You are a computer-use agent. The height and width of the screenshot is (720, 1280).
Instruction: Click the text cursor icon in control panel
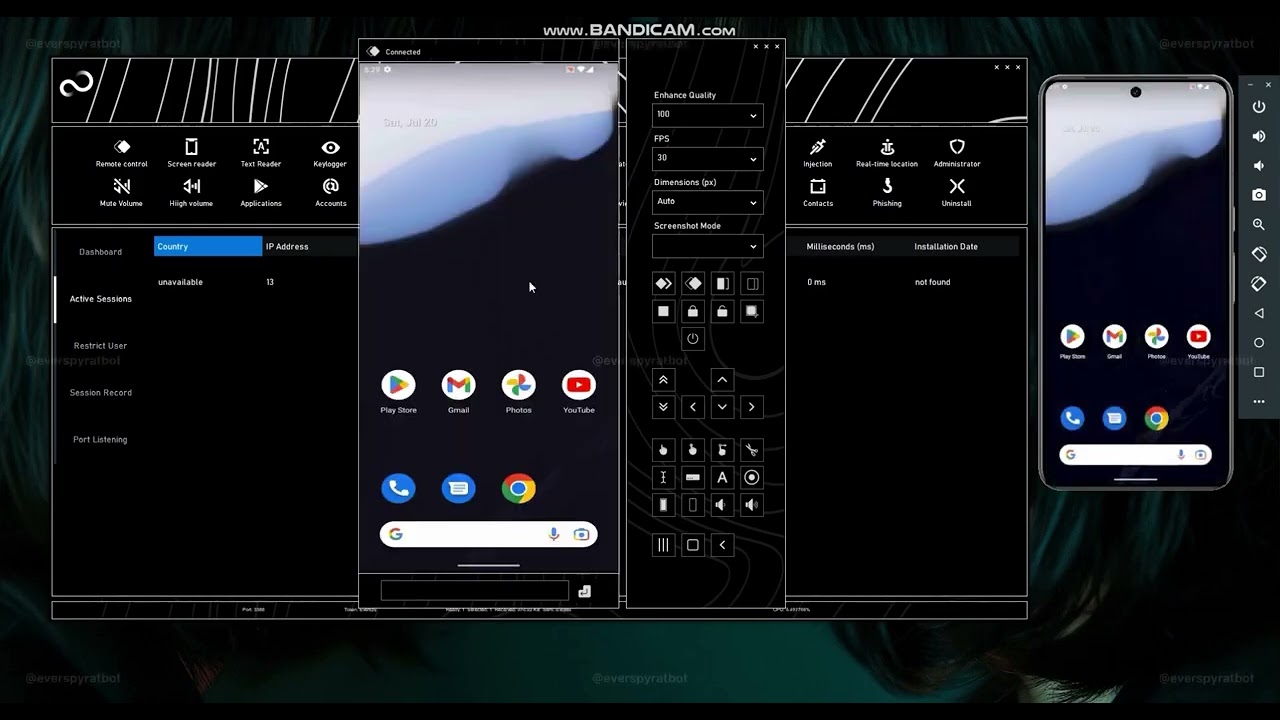663,477
